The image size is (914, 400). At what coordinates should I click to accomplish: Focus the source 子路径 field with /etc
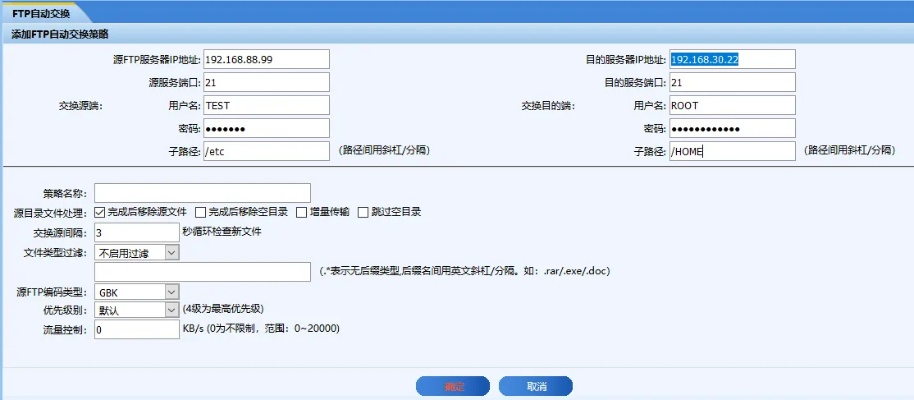click(x=266, y=151)
